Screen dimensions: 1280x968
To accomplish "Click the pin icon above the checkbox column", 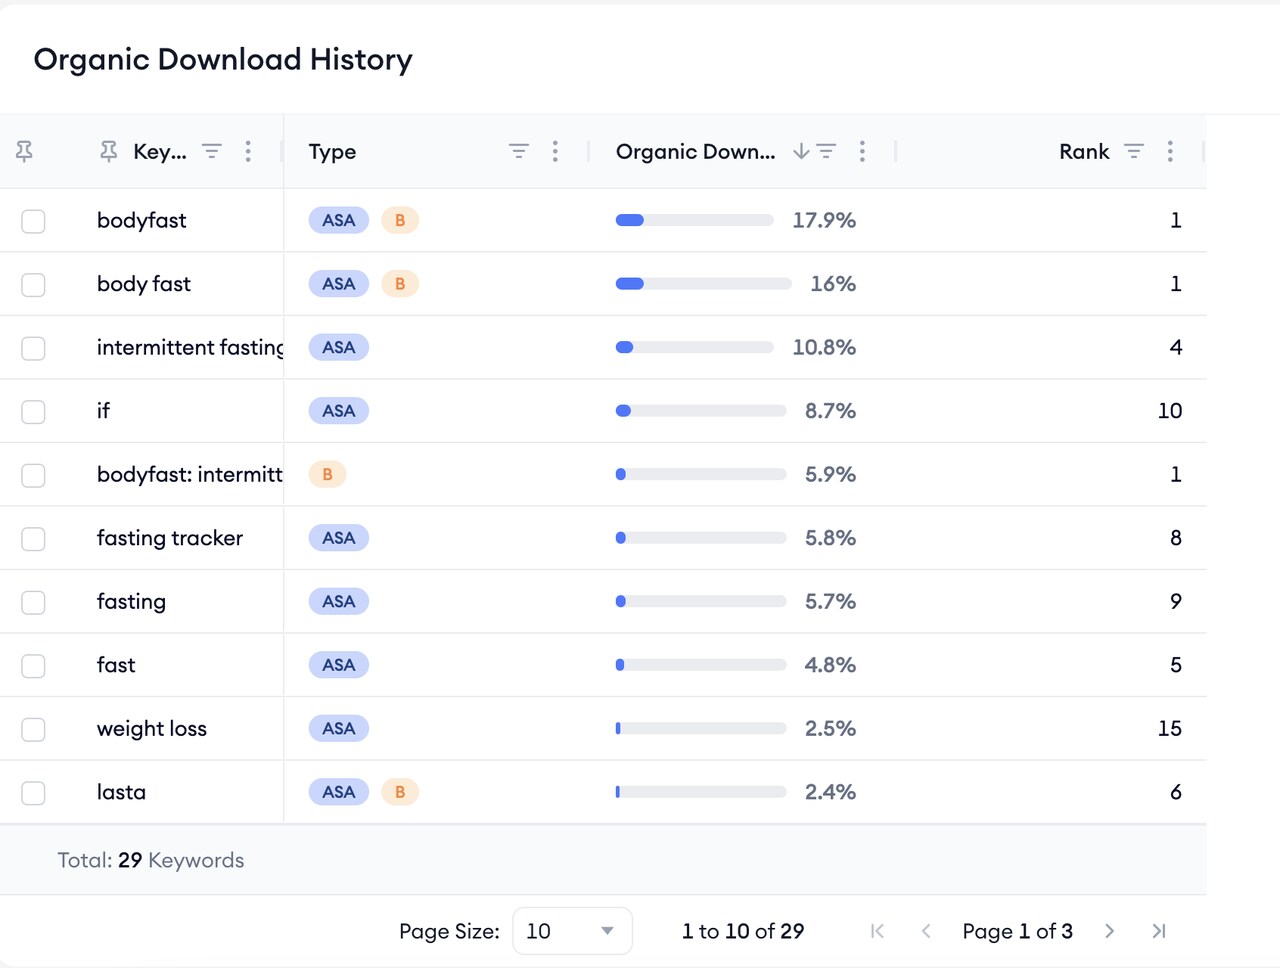I will pyautogui.click(x=25, y=151).
